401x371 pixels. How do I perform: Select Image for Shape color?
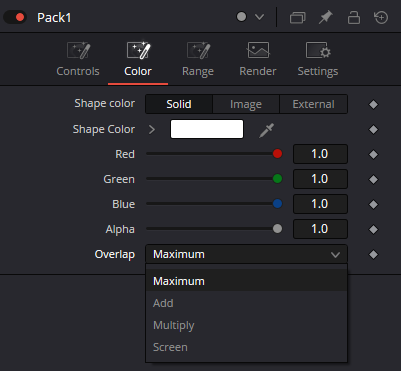click(x=246, y=104)
